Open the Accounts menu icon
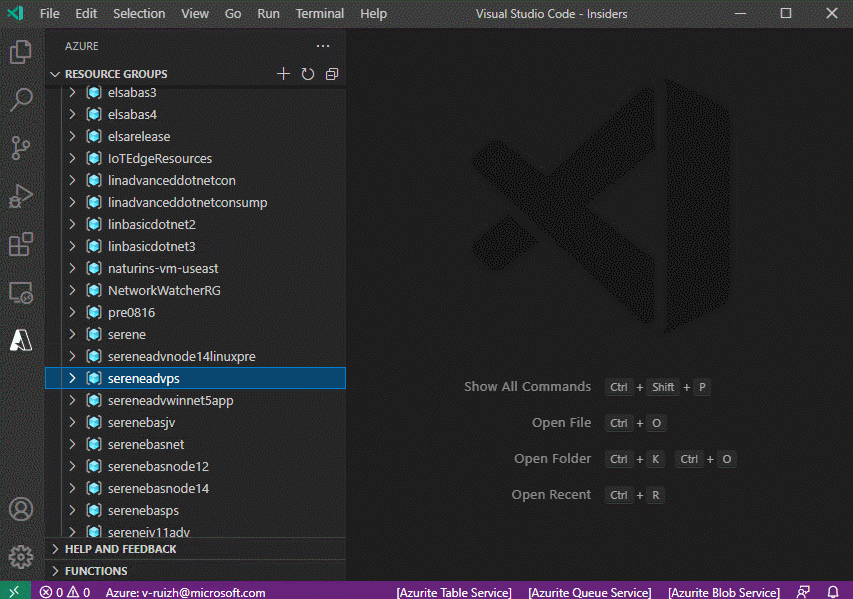853x599 pixels. click(21, 509)
